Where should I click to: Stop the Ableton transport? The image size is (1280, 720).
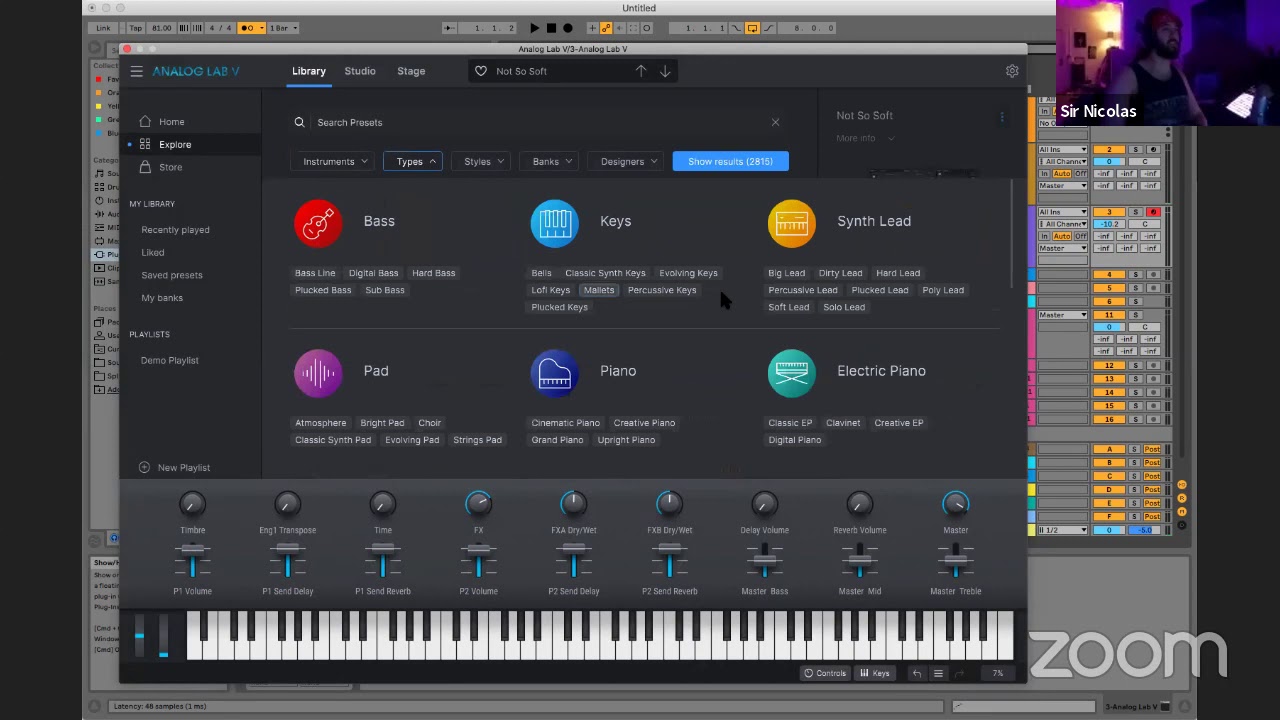[551, 28]
